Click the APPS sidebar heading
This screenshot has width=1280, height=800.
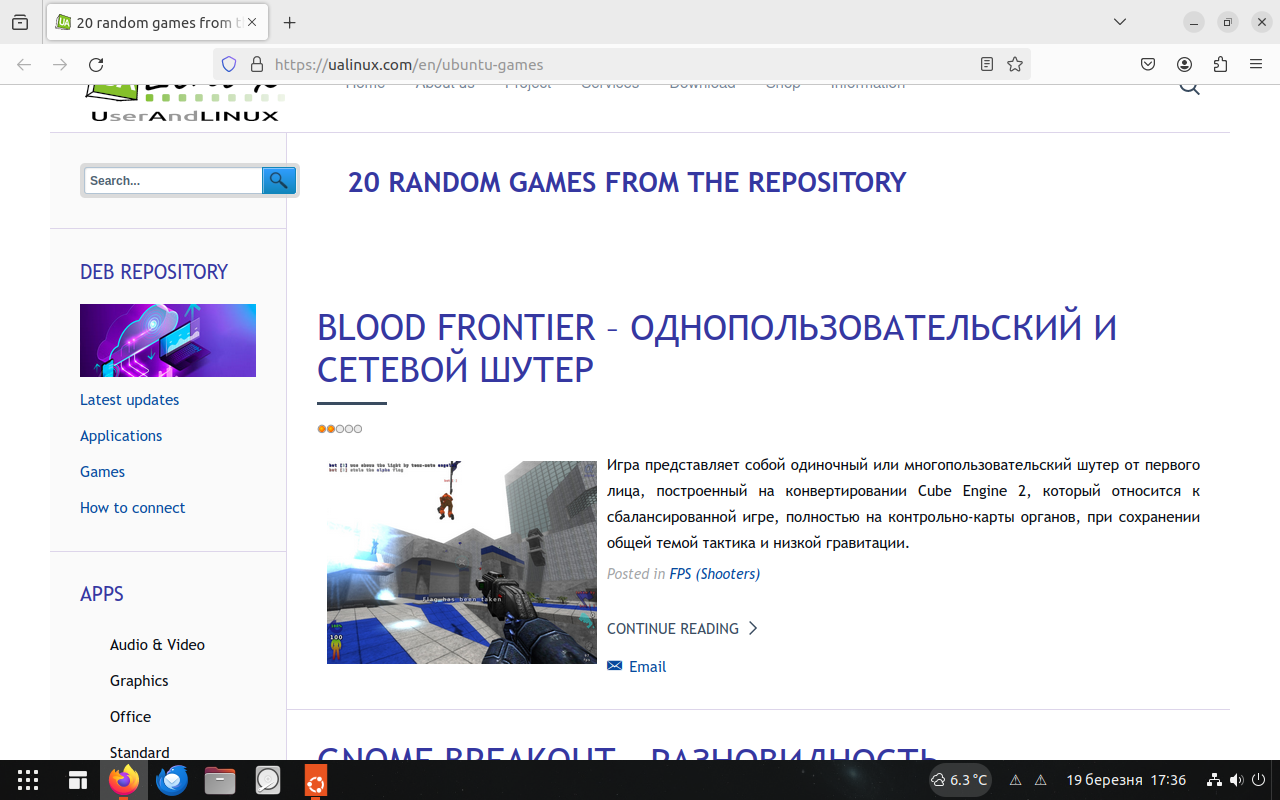point(102,594)
